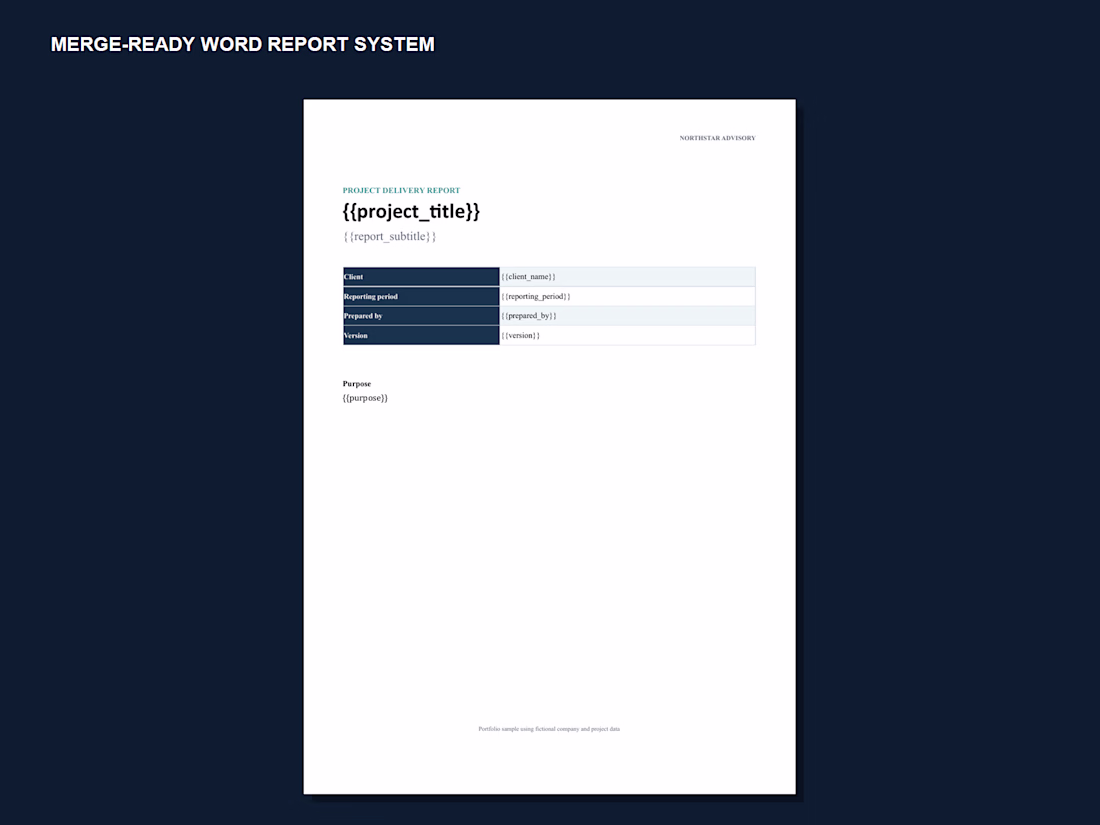
Task: Click the MERGE-READY WORD REPORT SYSTEM heading
Action: pos(243,44)
